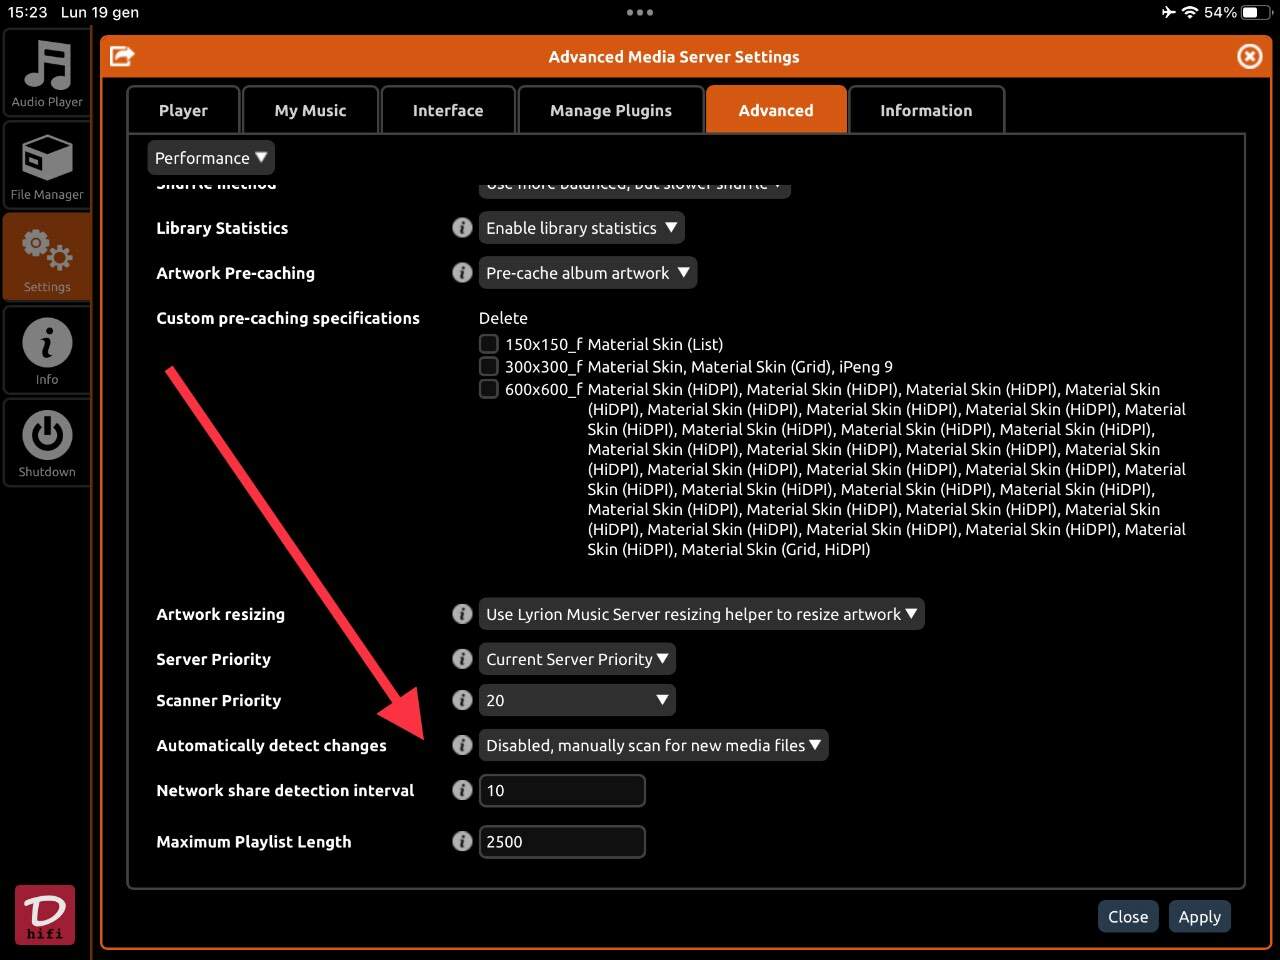Expand the Scanner Priority dropdown
Viewport: 1280px width, 960px height.
pos(577,700)
